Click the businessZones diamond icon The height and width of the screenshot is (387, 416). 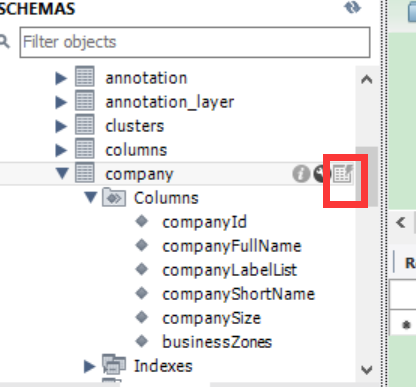142,341
